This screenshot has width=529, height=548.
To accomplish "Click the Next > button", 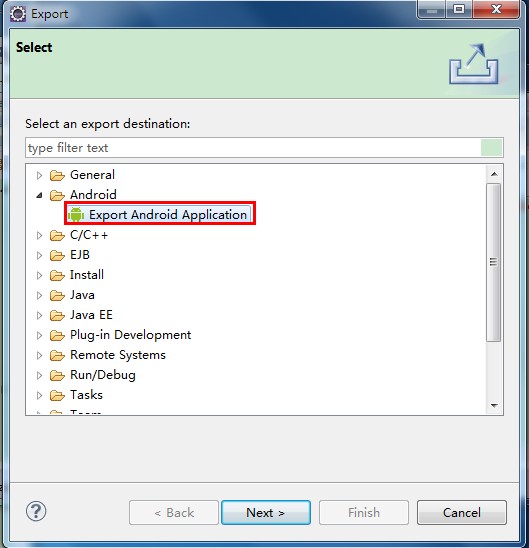I will click(266, 513).
